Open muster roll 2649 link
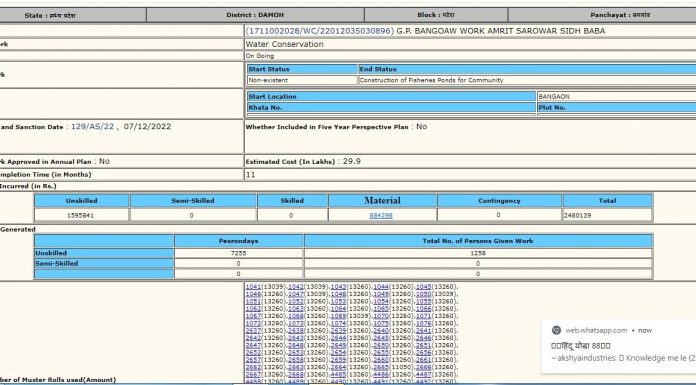This screenshot has height=385, width=696. pyautogui.click(x=338, y=345)
